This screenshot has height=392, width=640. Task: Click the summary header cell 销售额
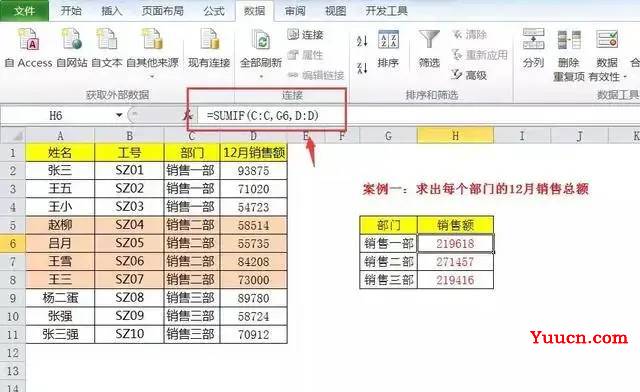pos(455,225)
